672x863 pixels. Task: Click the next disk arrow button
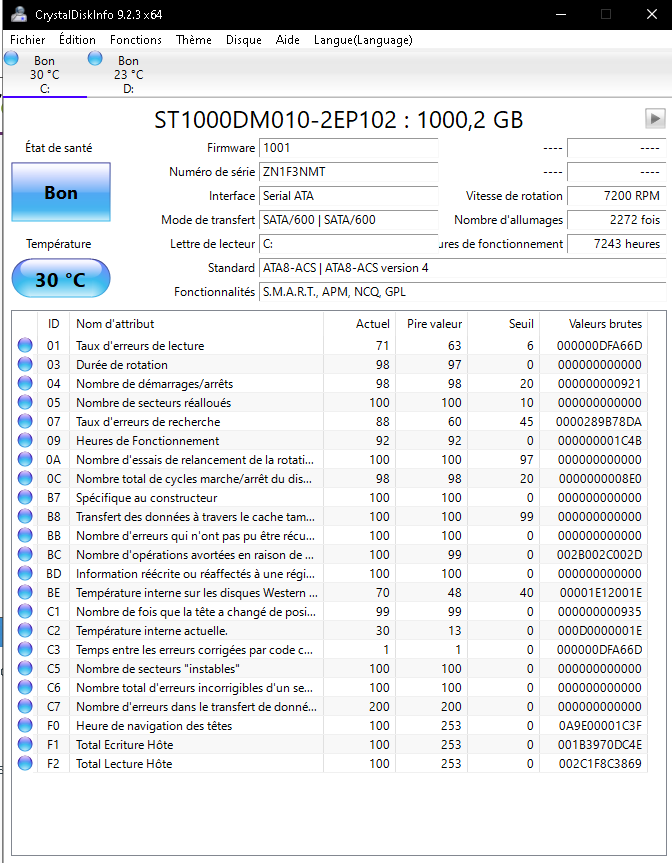[655, 118]
